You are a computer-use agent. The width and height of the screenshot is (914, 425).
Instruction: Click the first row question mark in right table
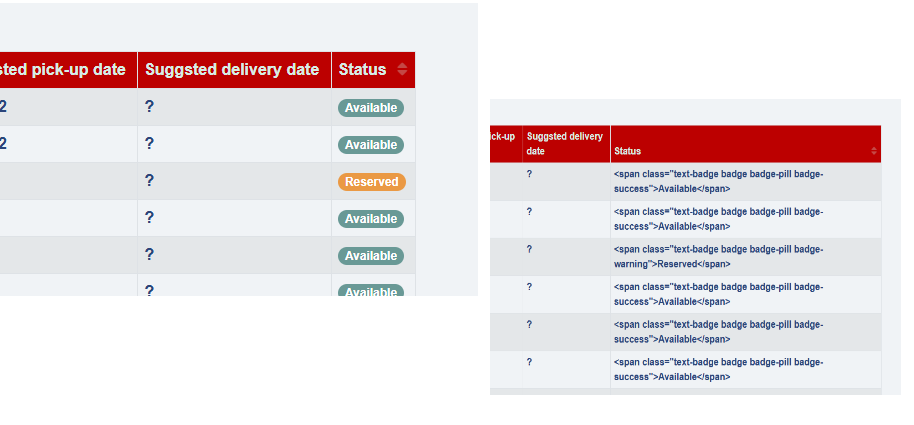point(529,174)
